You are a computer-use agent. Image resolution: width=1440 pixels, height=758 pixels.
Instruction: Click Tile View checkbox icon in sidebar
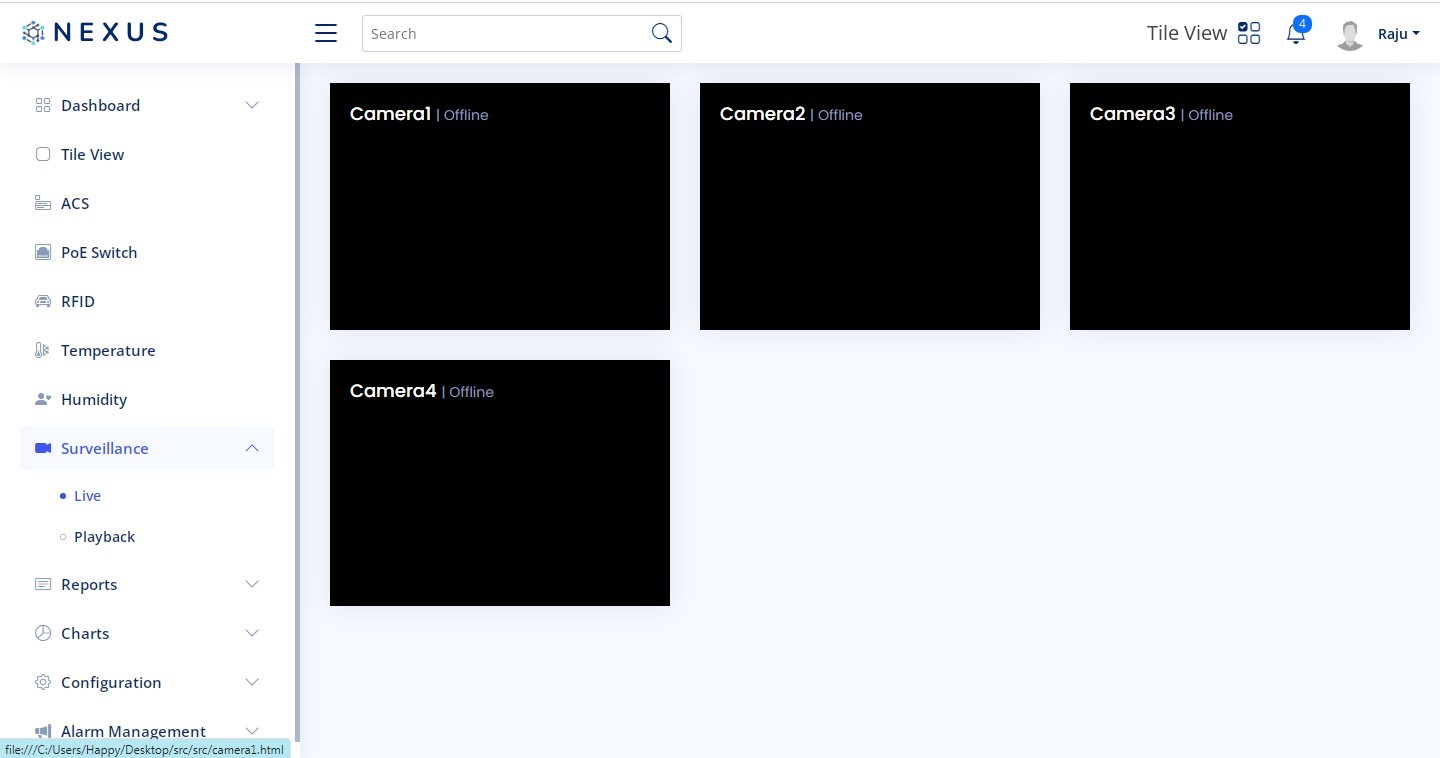coord(43,154)
